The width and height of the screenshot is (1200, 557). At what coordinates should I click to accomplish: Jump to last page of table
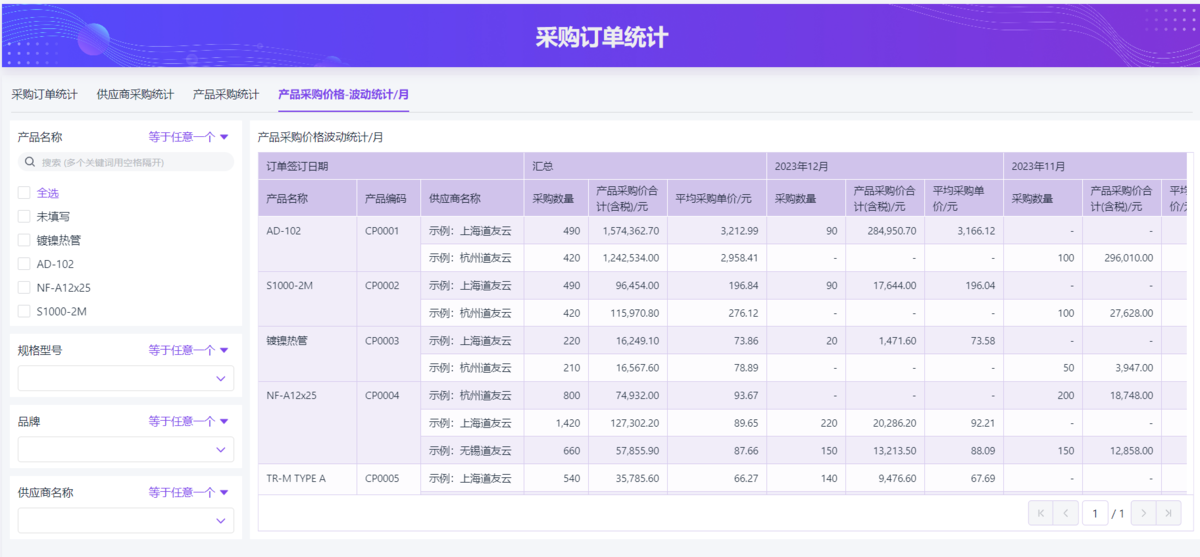(x=1169, y=513)
